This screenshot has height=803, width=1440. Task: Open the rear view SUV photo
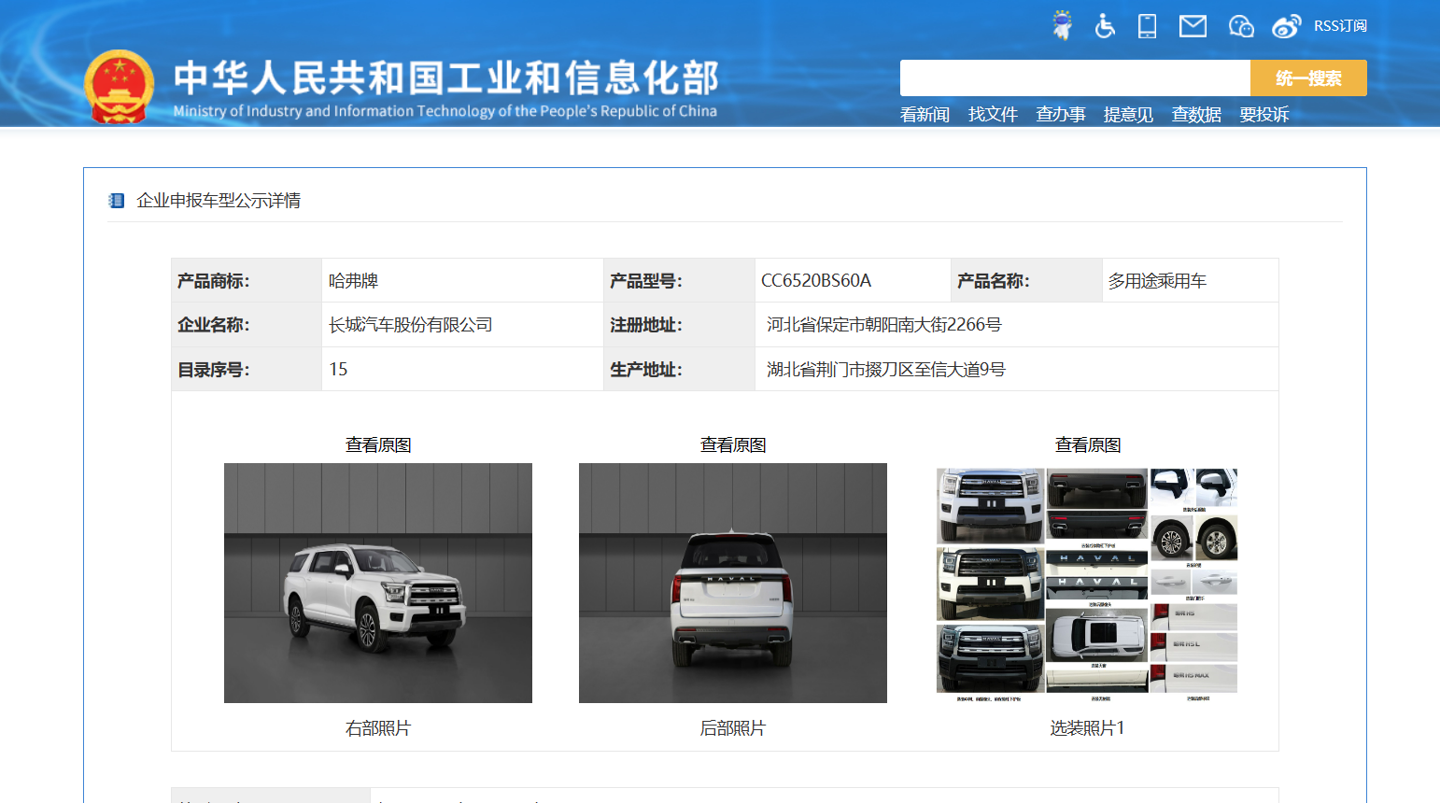coord(733,583)
